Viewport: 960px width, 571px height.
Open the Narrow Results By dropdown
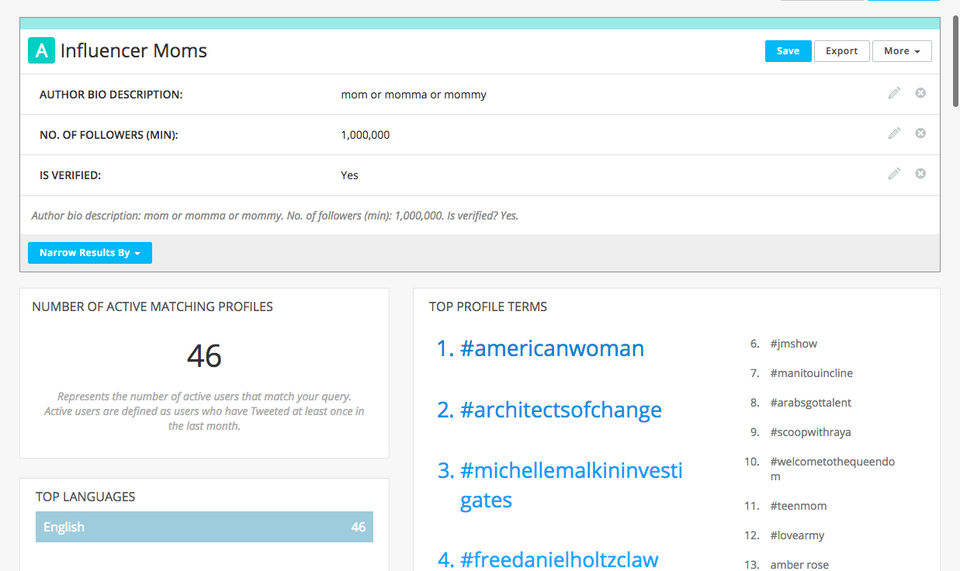90,253
